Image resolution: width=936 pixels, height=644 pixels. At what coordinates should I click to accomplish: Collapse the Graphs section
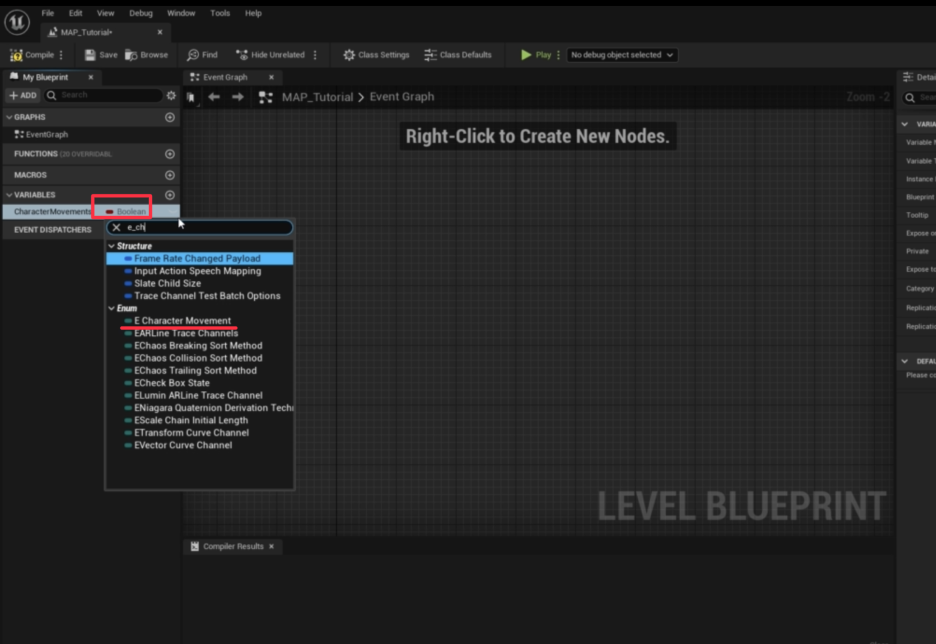[x=9, y=117]
